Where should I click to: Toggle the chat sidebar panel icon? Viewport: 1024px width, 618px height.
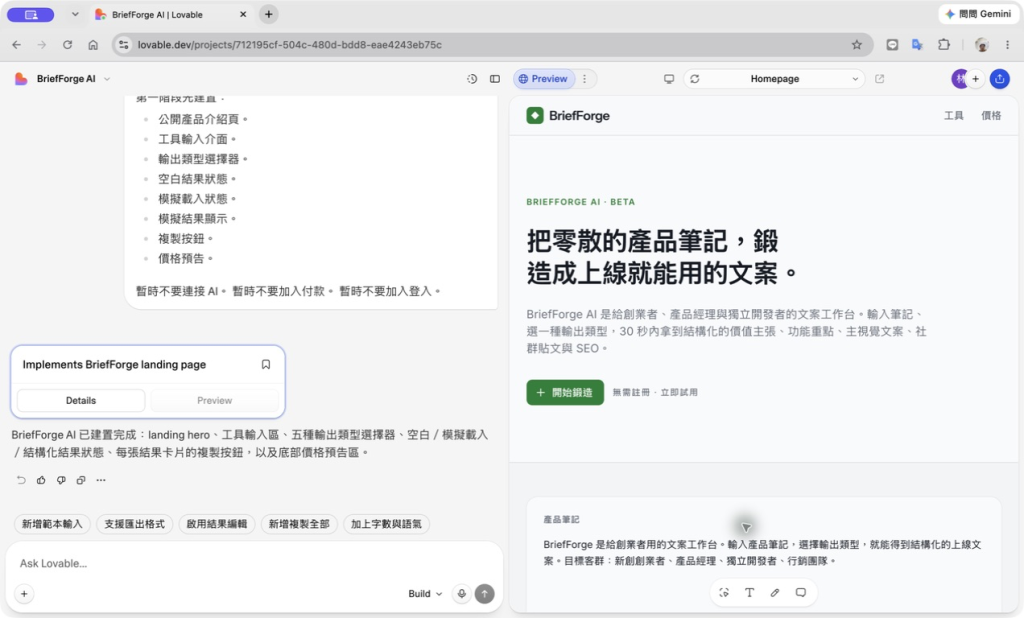click(x=495, y=79)
